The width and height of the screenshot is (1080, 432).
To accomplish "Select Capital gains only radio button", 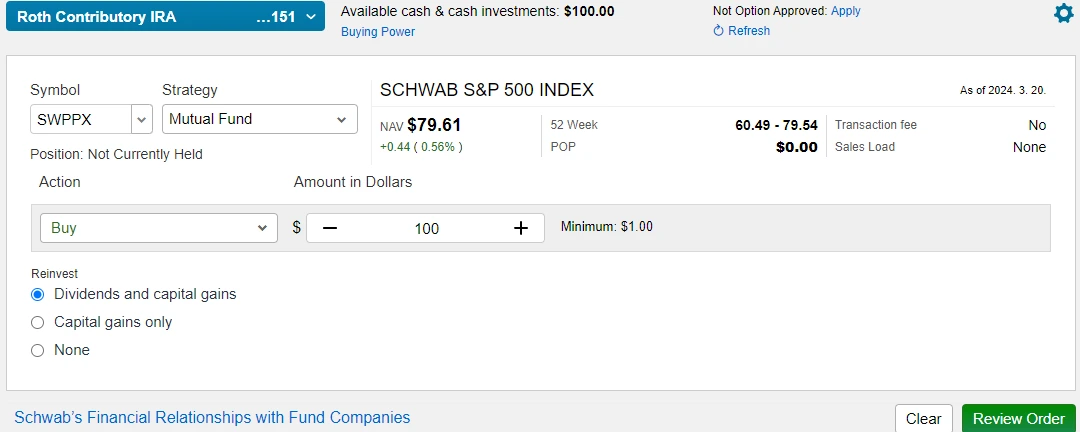I will tap(38, 323).
